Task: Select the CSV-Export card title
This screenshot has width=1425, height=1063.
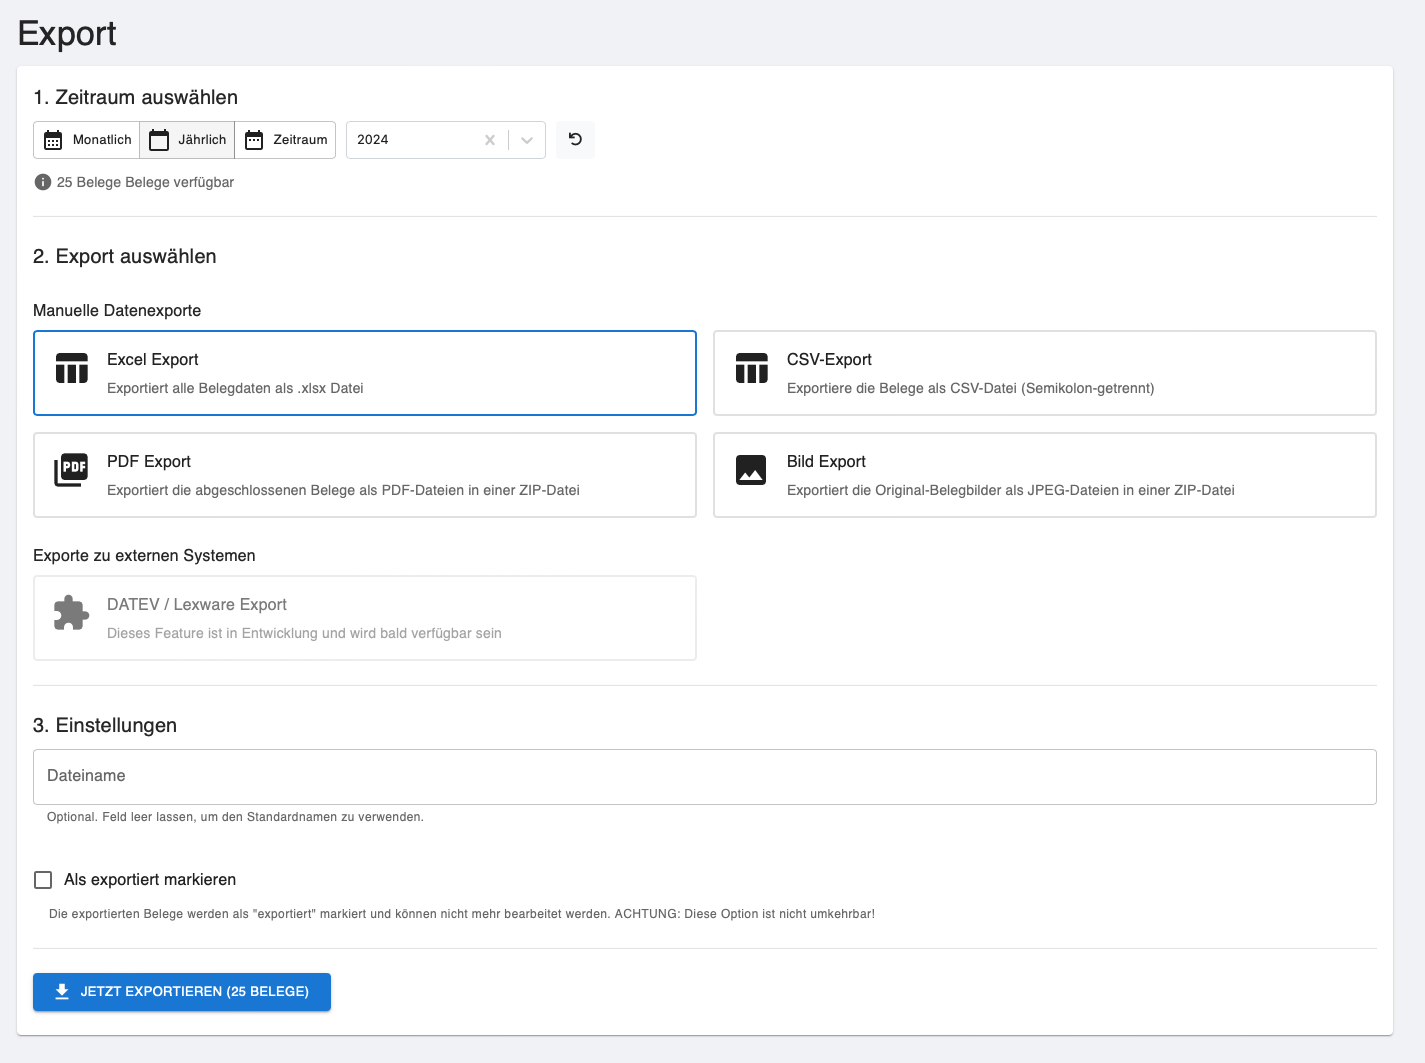Action: (829, 360)
